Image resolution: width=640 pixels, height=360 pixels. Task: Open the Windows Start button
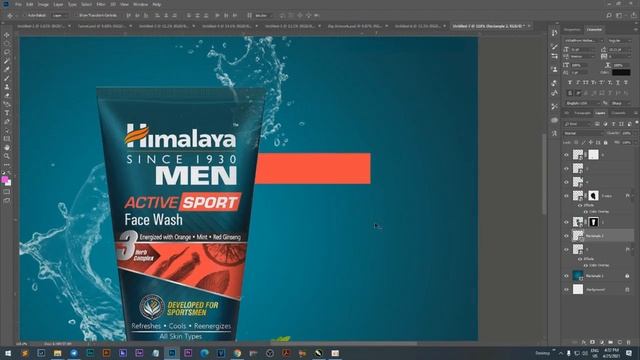click(8, 353)
